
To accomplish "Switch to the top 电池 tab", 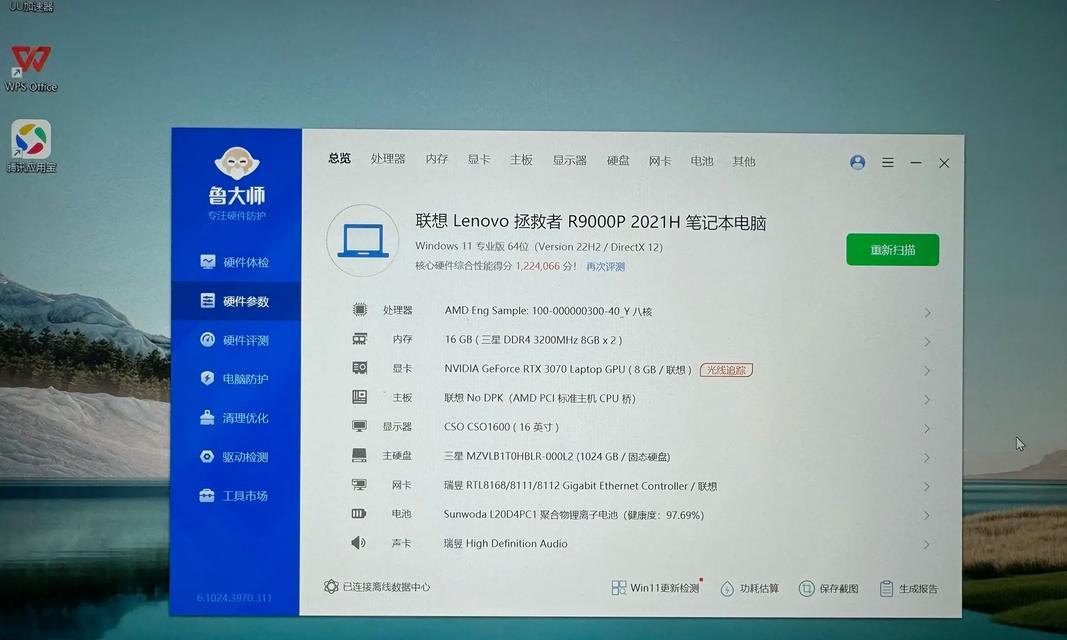I will coord(702,161).
